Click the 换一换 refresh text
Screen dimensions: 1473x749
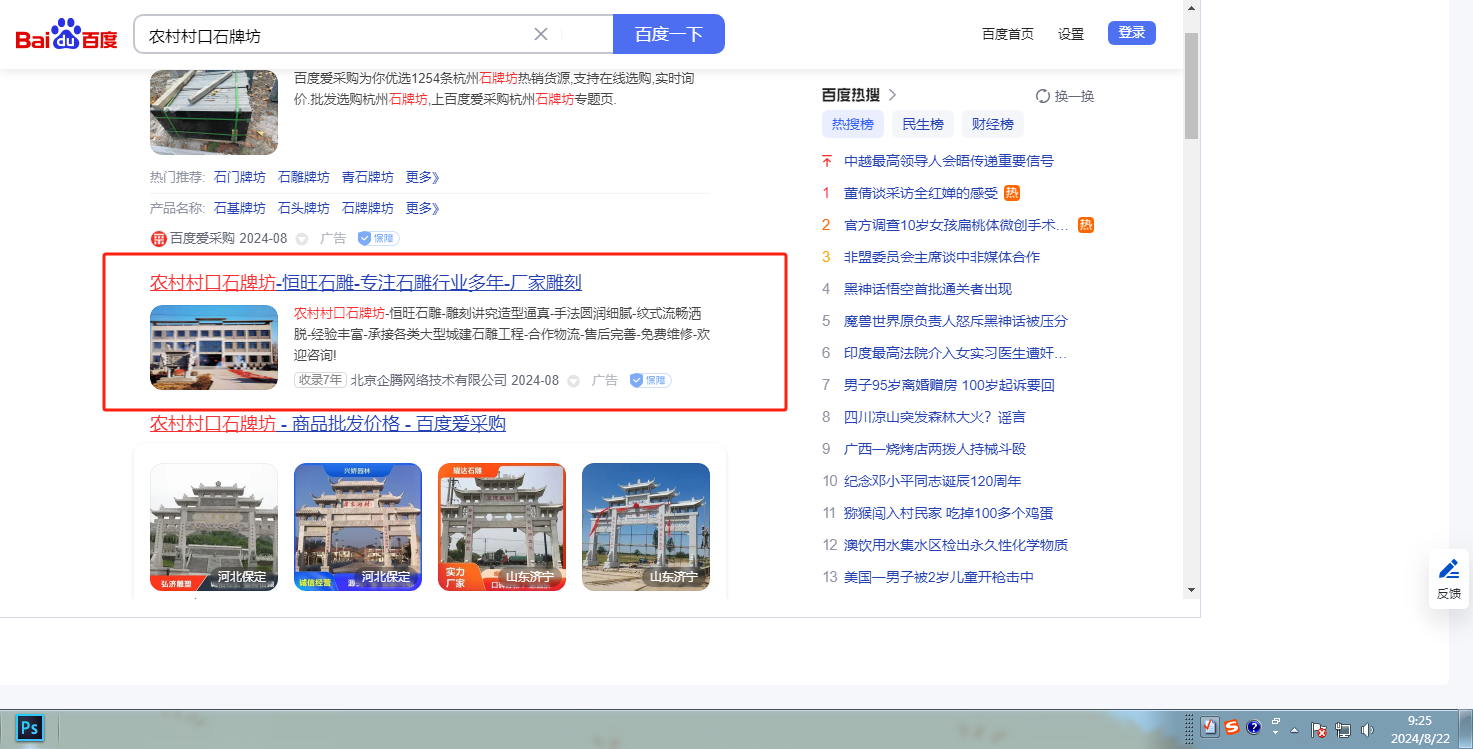point(1075,96)
